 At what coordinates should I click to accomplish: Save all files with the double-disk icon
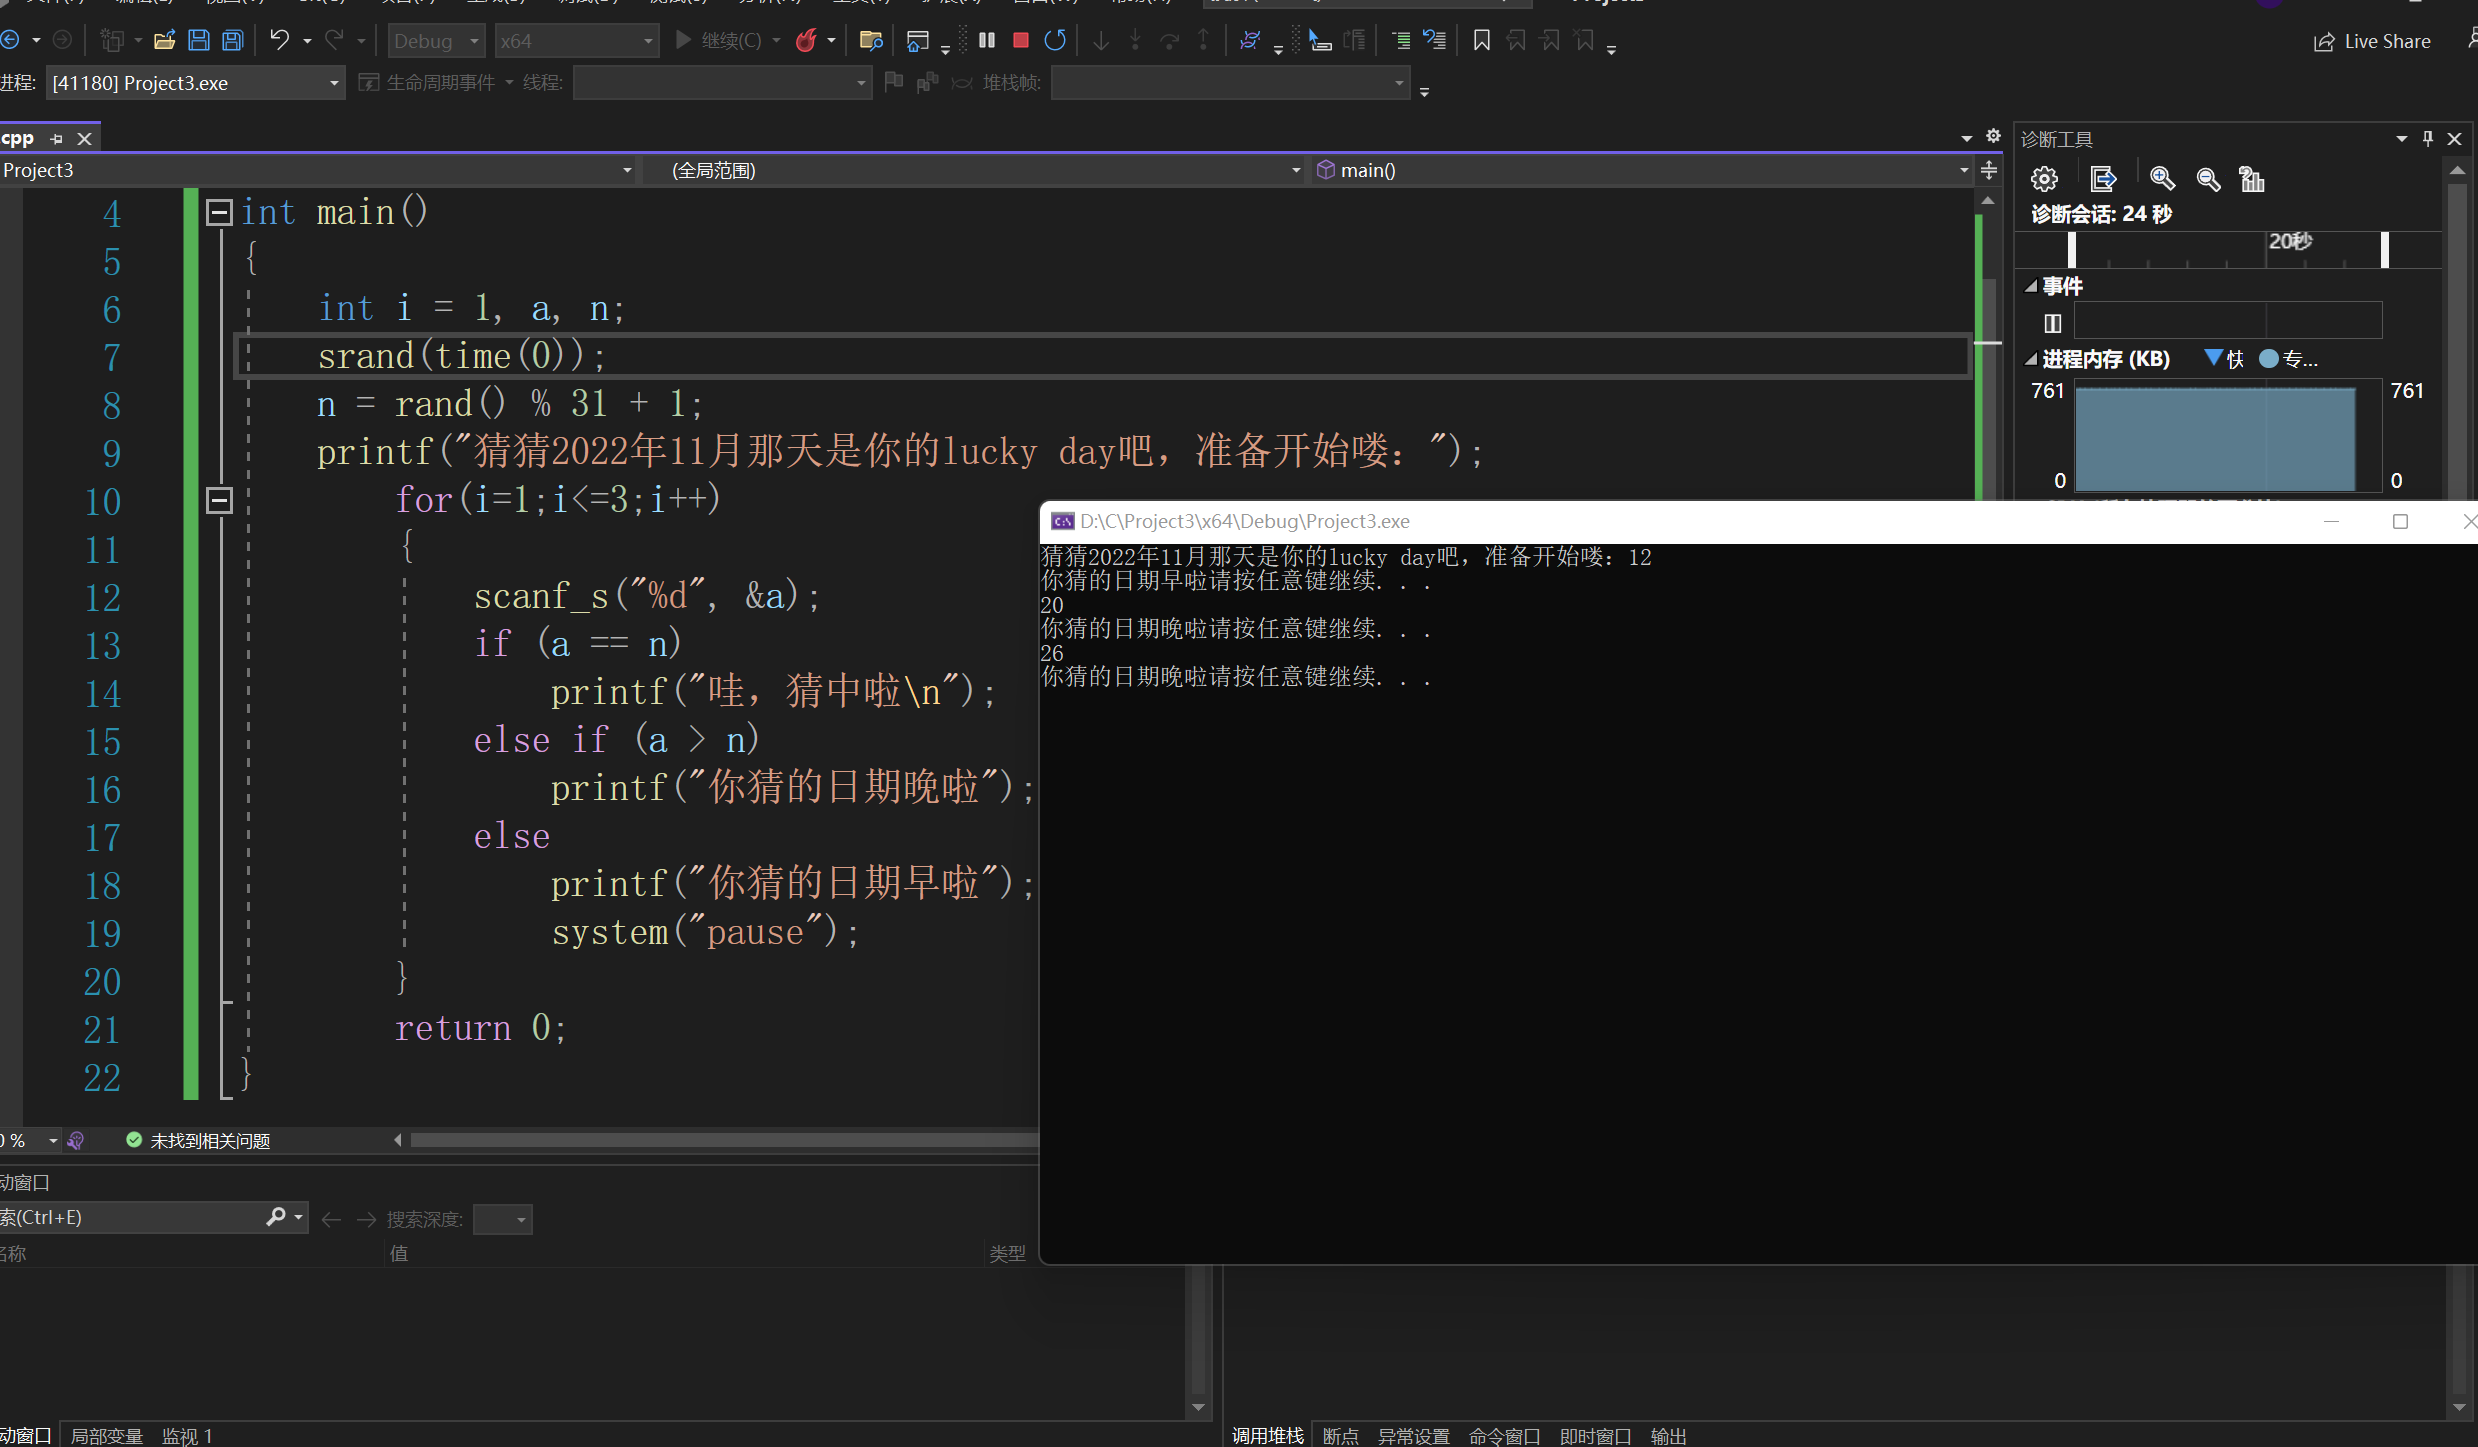click(232, 40)
